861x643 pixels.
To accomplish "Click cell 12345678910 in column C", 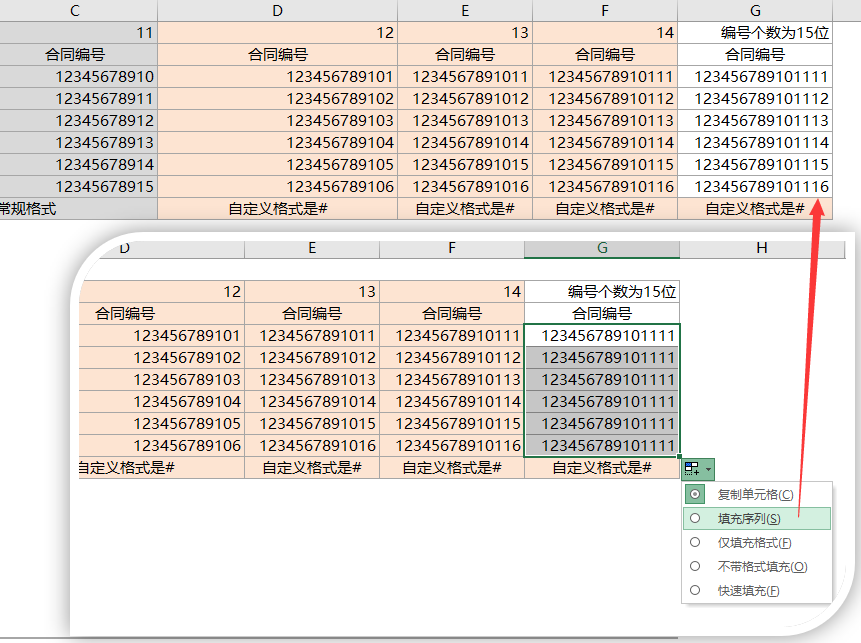I will (x=79, y=76).
